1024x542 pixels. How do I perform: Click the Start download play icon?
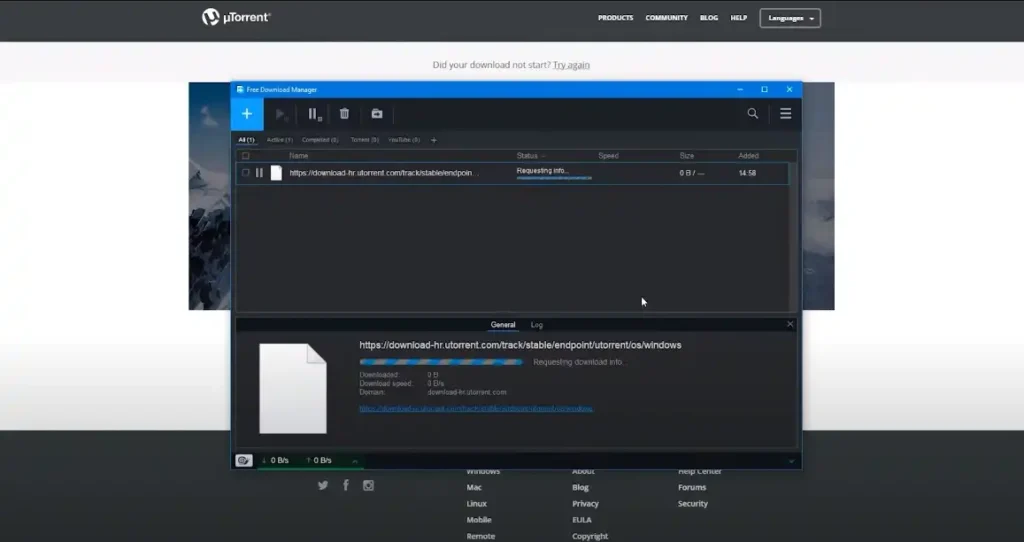pos(281,114)
